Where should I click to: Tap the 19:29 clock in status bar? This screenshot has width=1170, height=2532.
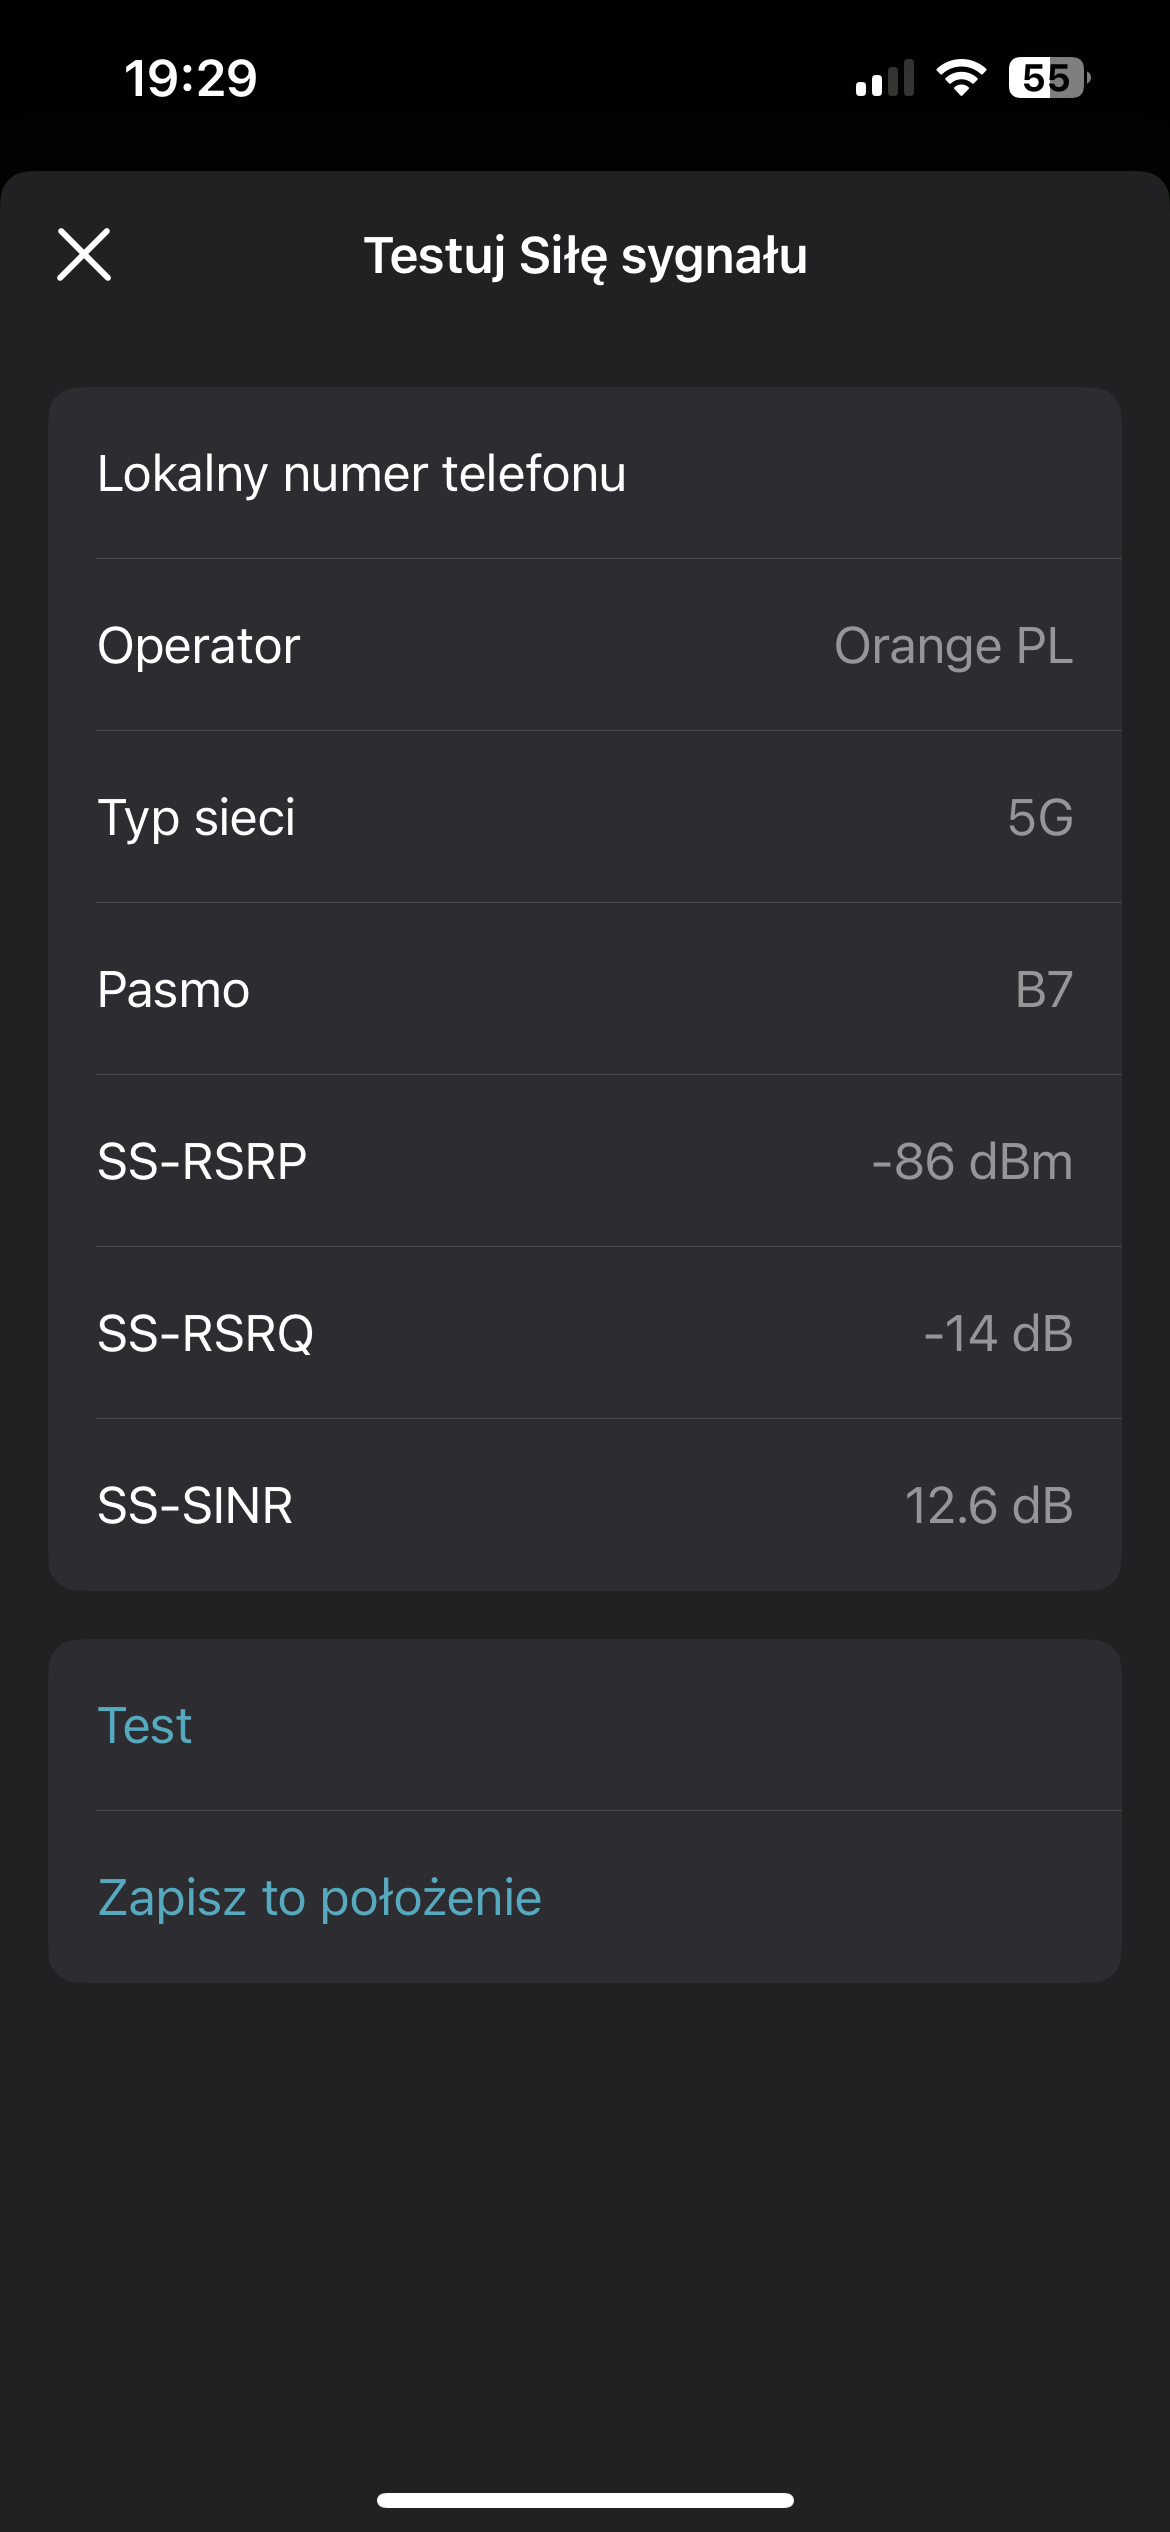coord(190,78)
